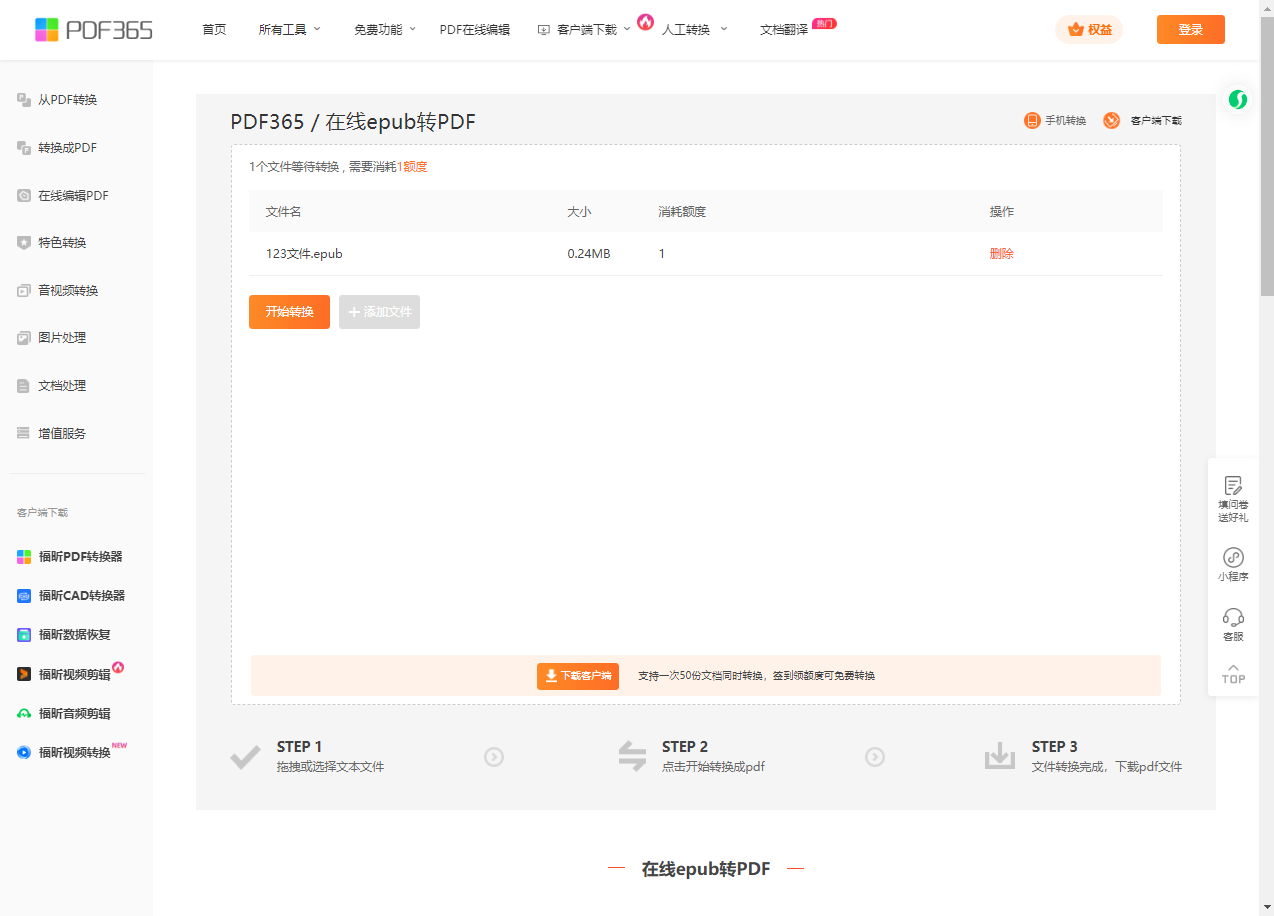Click the PDF365 logo
The width and height of the screenshot is (1274, 916).
click(93, 29)
